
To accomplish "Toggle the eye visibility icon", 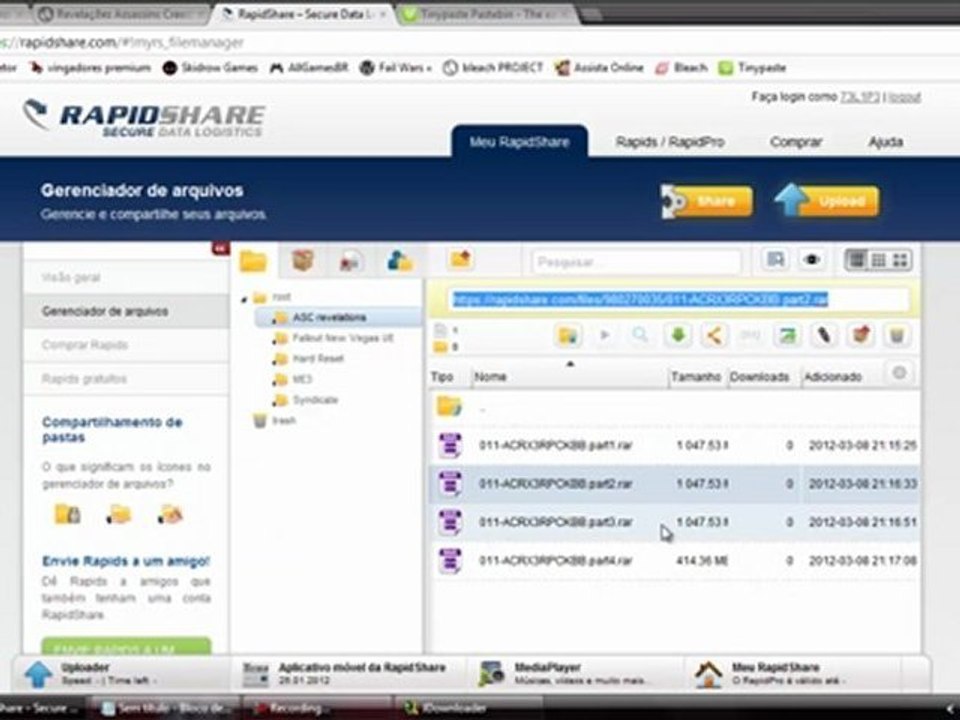I will click(x=812, y=260).
